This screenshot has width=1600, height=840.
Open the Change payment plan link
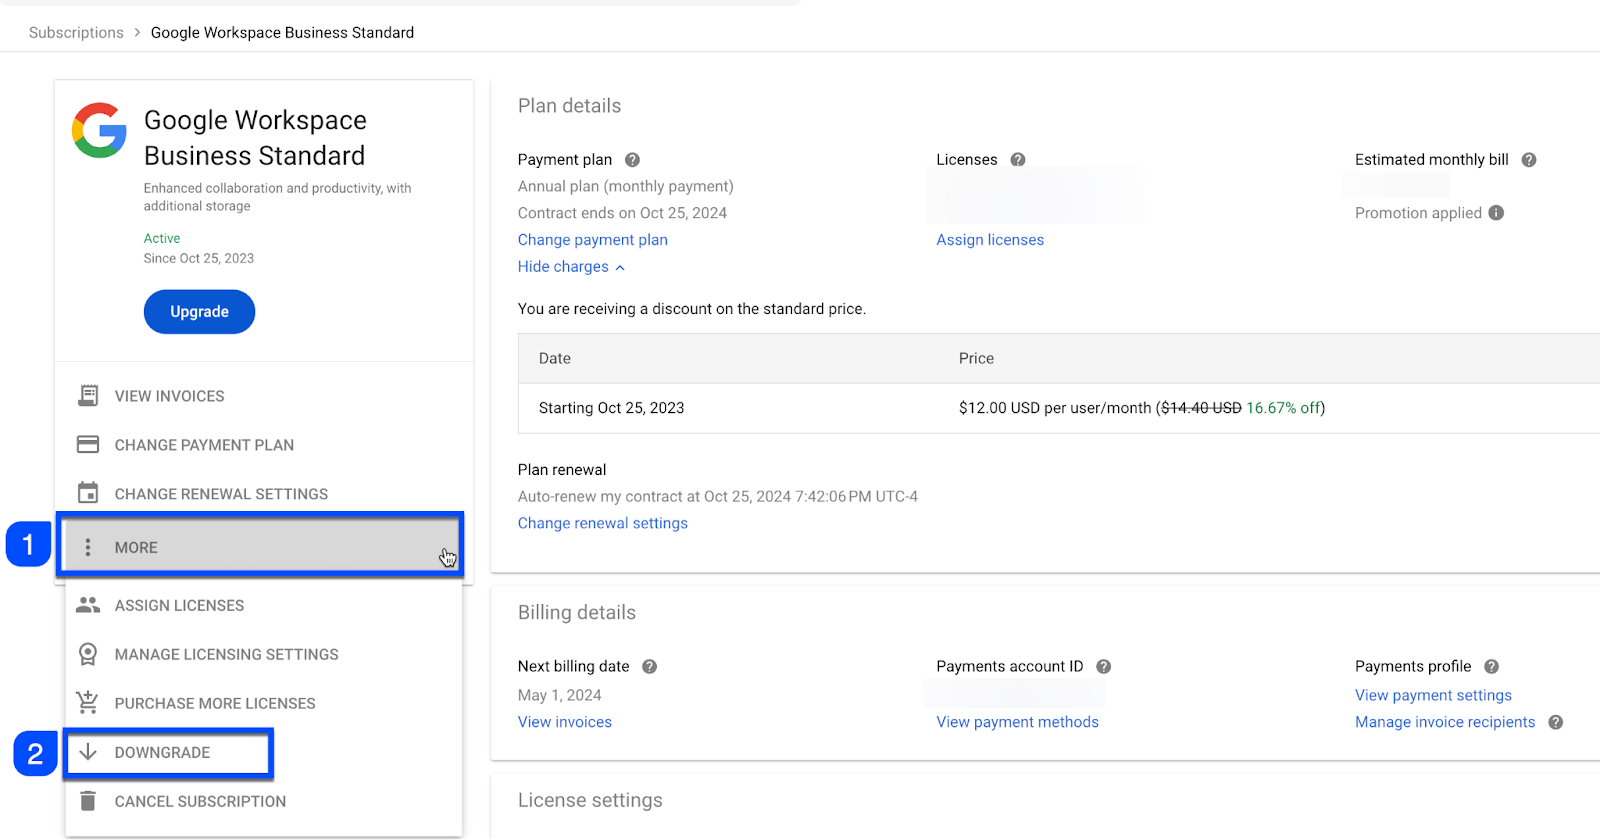coord(593,240)
